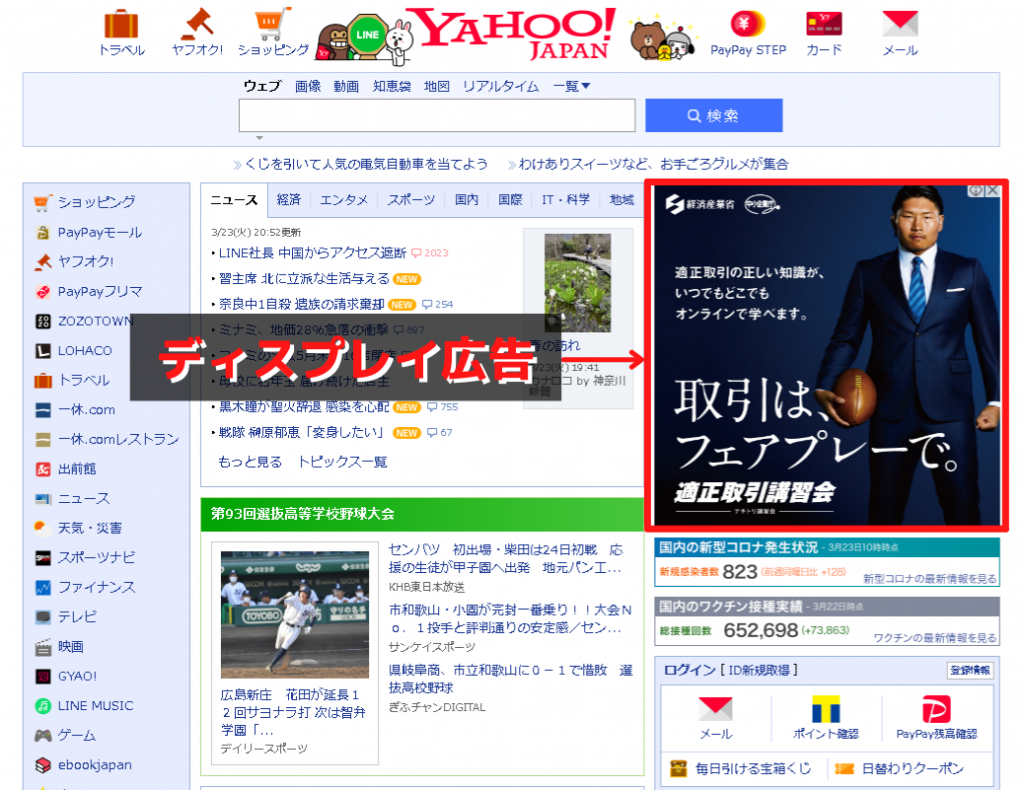Switch to the スポーツ news tab

click(x=411, y=200)
